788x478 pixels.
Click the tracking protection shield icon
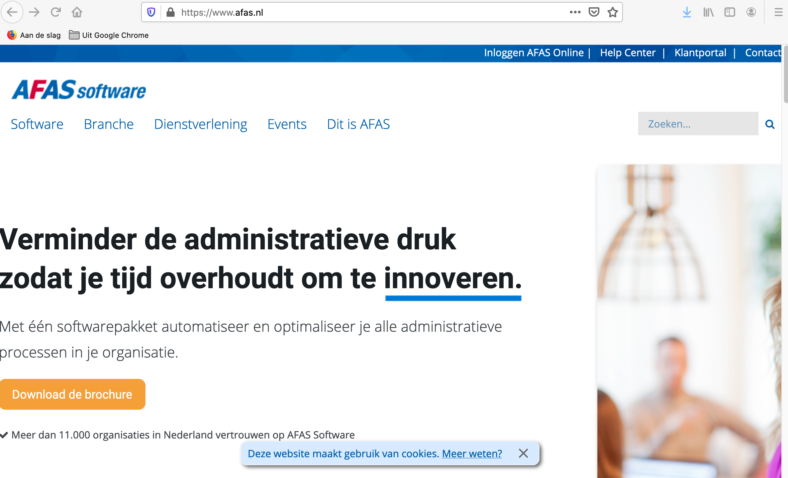151,12
